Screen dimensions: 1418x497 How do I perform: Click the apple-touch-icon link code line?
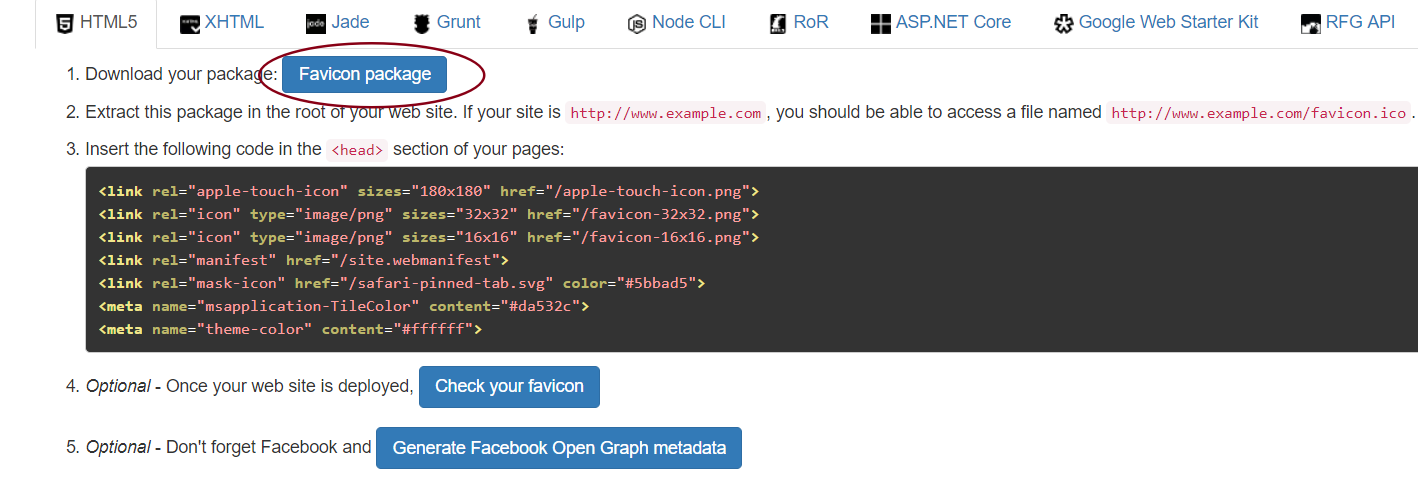(x=428, y=191)
